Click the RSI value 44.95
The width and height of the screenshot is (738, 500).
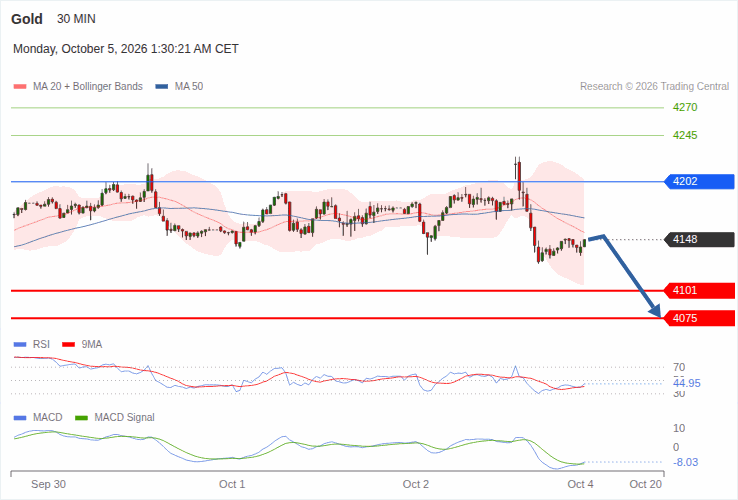[x=687, y=383]
